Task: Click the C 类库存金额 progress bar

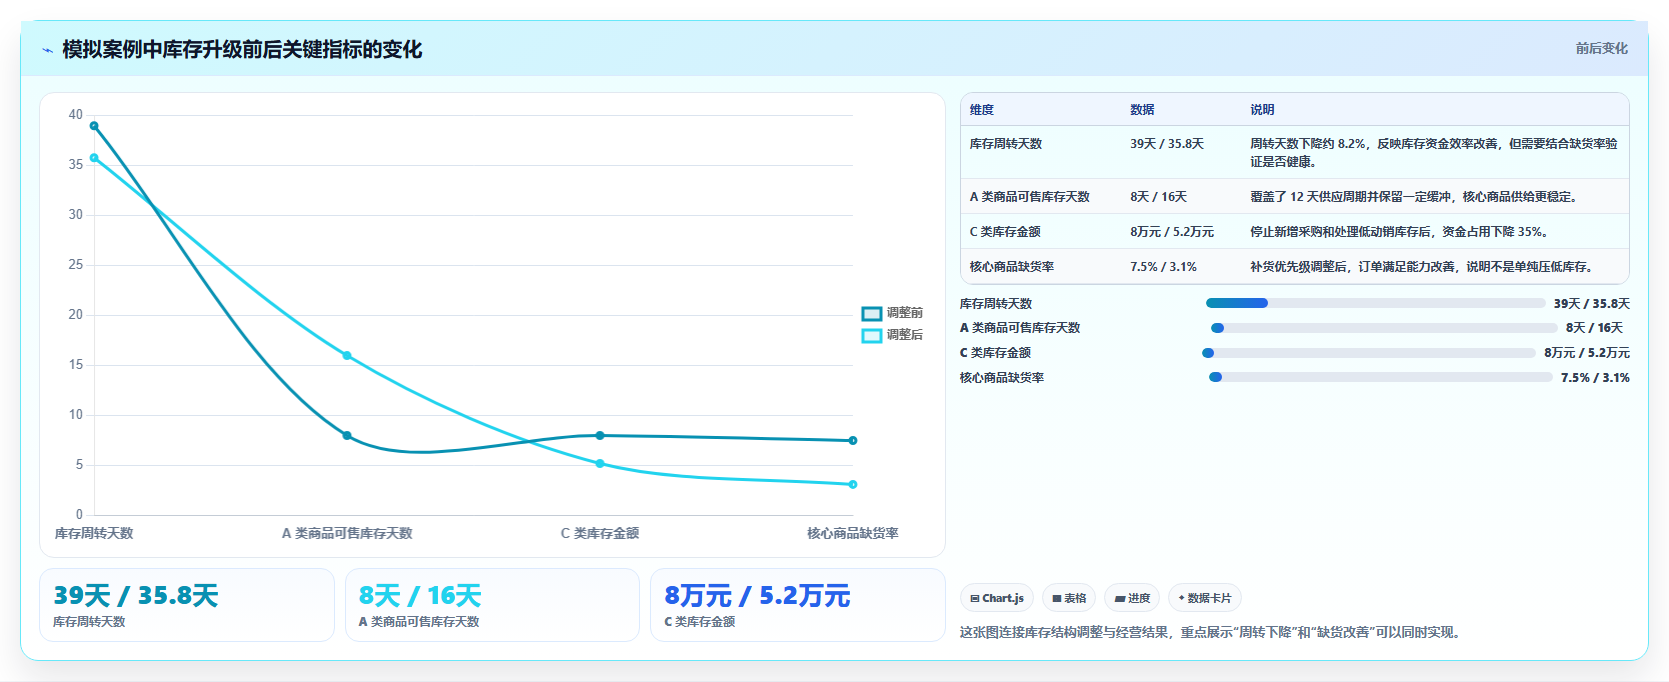Action: pos(1368,353)
